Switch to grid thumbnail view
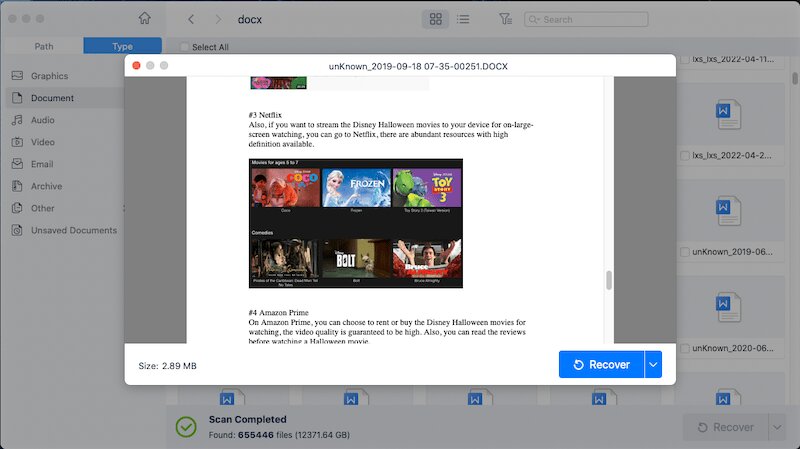Screen dimensions: 800x449 tap(436, 19)
